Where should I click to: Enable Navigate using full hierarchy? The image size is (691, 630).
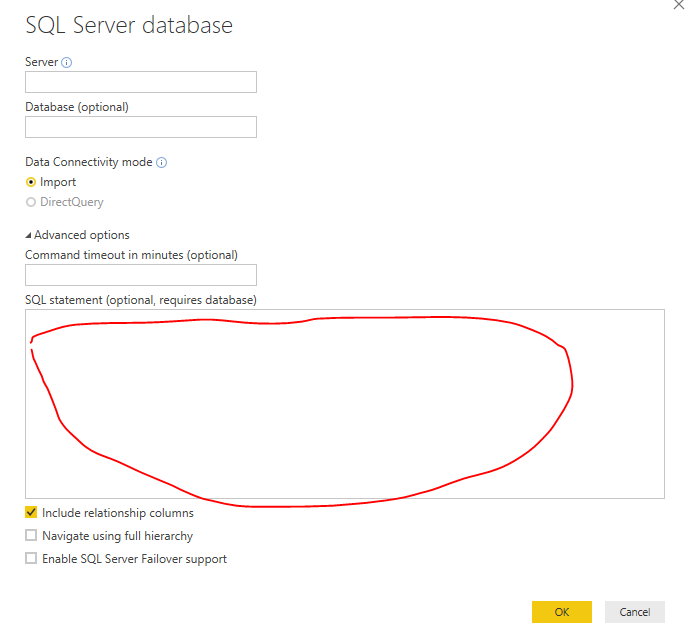[x=31, y=535]
